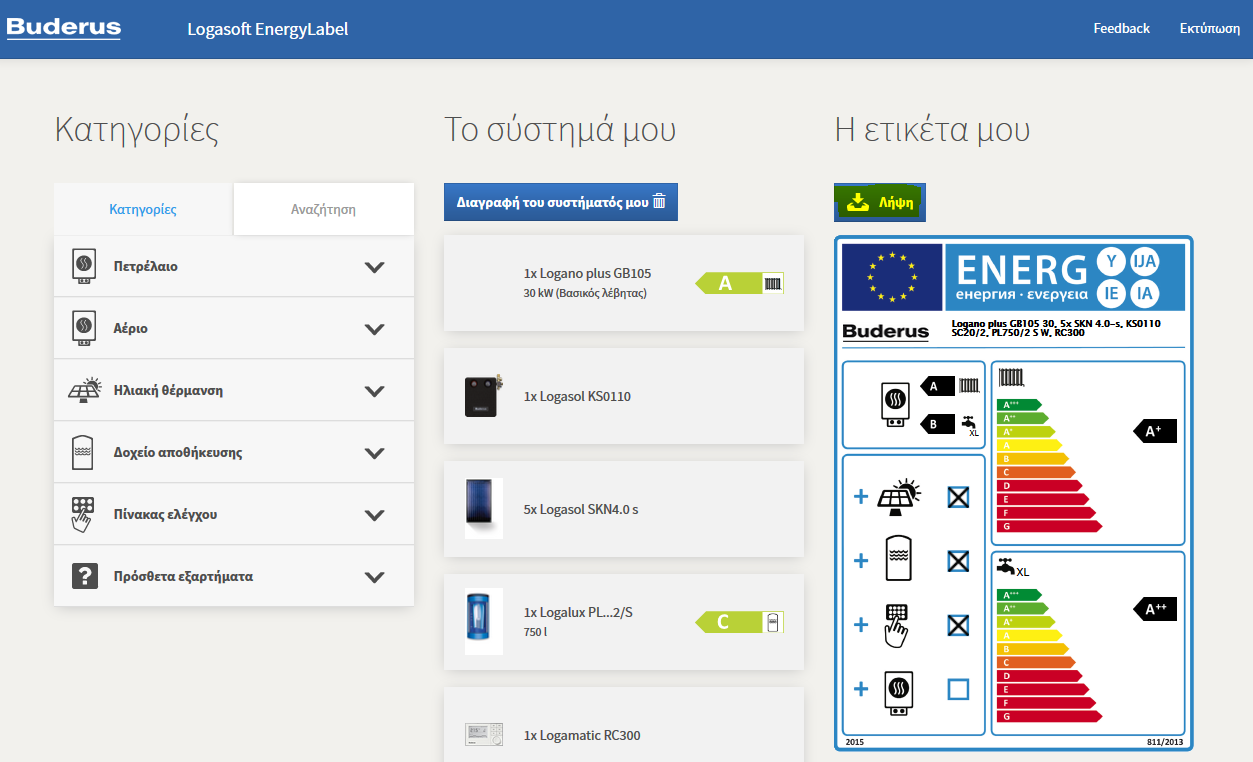Switch to the Αναζήτηση tab
The height and width of the screenshot is (762, 1253).
click(323, 209)
